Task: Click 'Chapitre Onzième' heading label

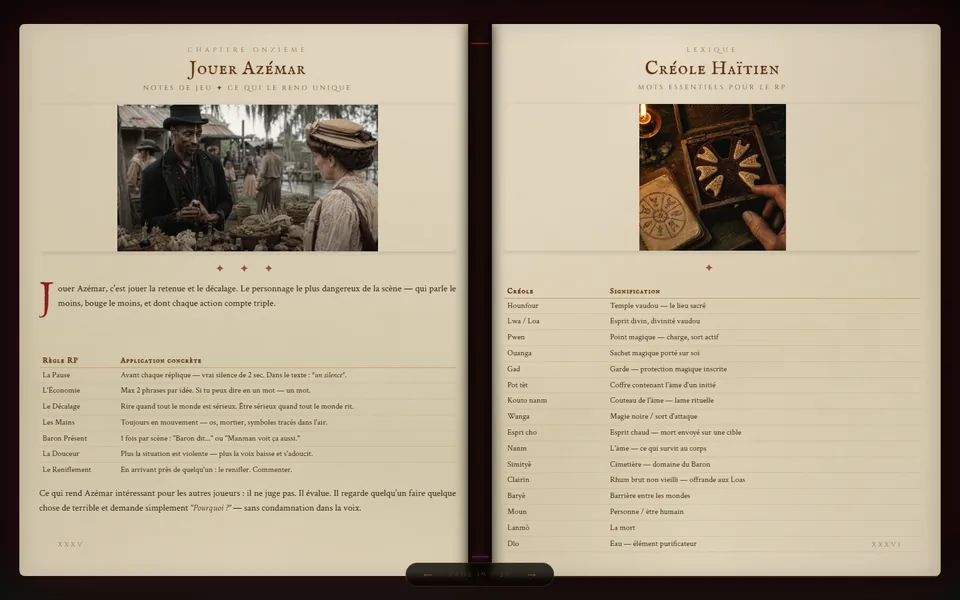Action: click(247, 50)
